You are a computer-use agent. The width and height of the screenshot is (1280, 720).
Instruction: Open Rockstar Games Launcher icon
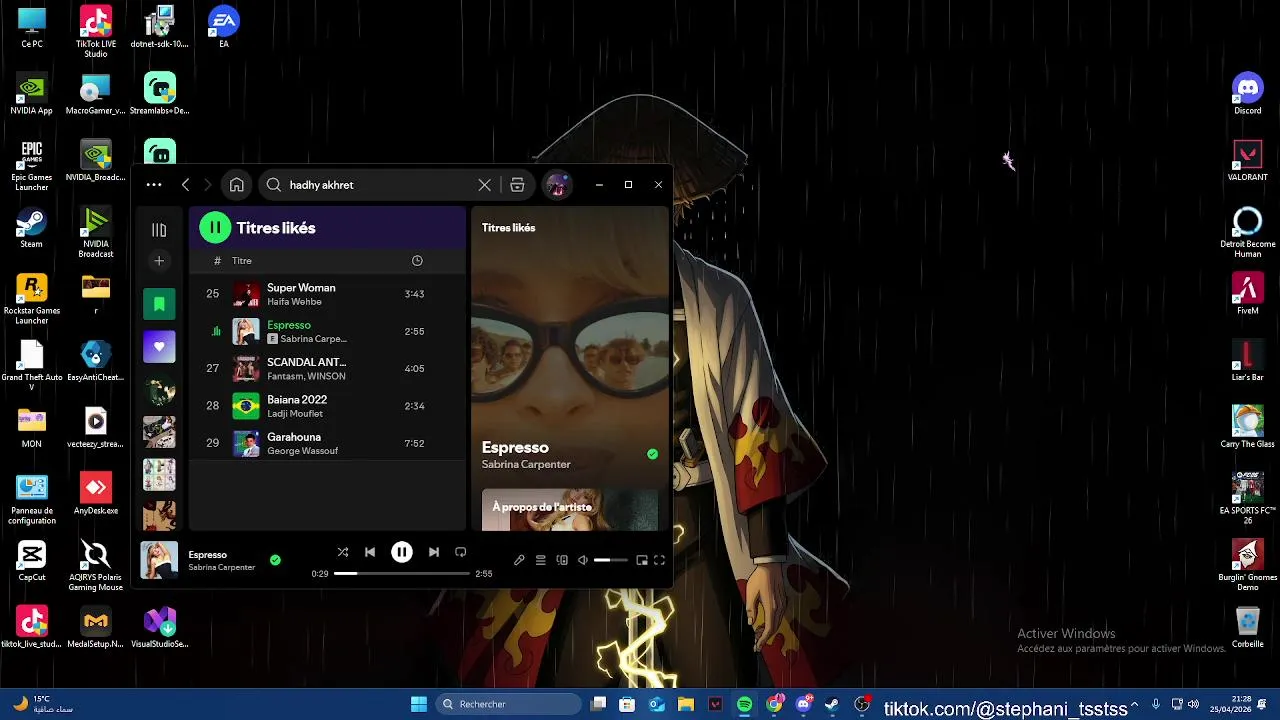click(32, 298)
